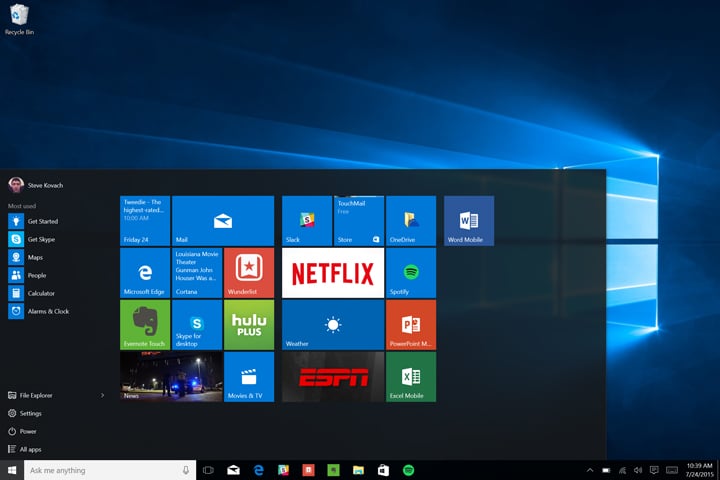The image size is (720, 480).
Task: Show hidden system tray icons
Action: pyautogui.click(x=589, y=470)
